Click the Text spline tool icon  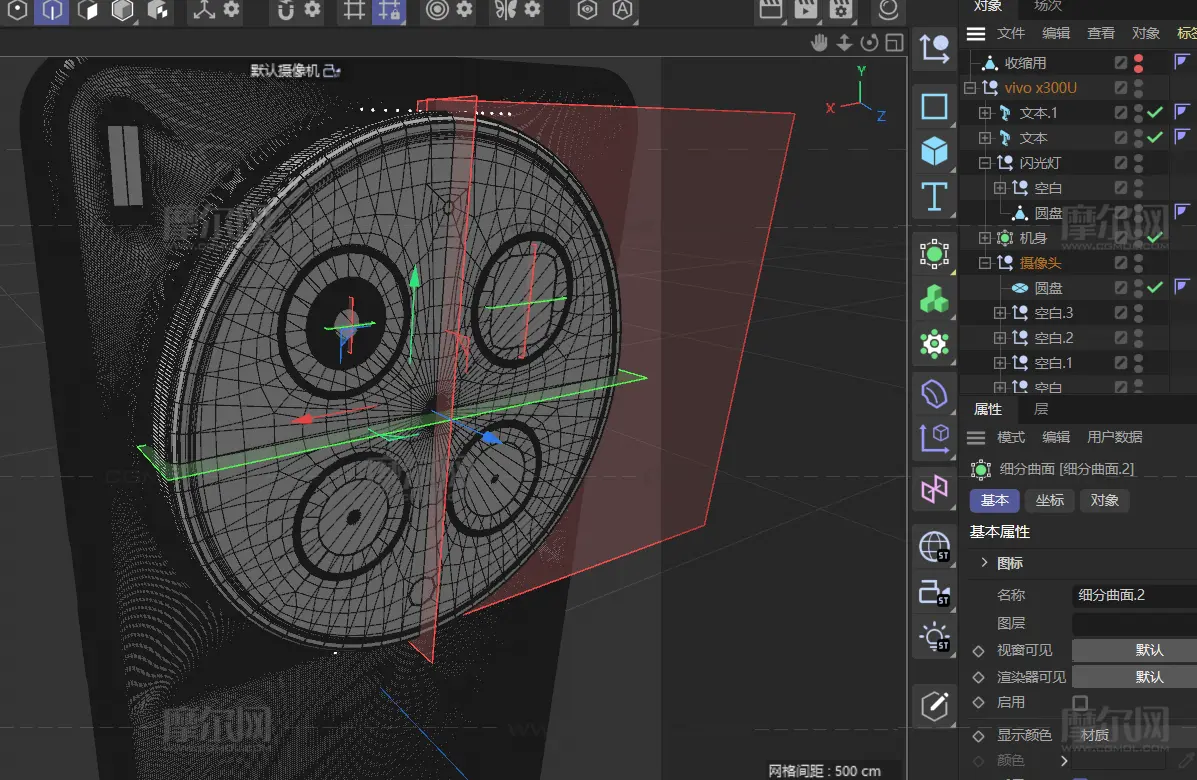point(934,197)
